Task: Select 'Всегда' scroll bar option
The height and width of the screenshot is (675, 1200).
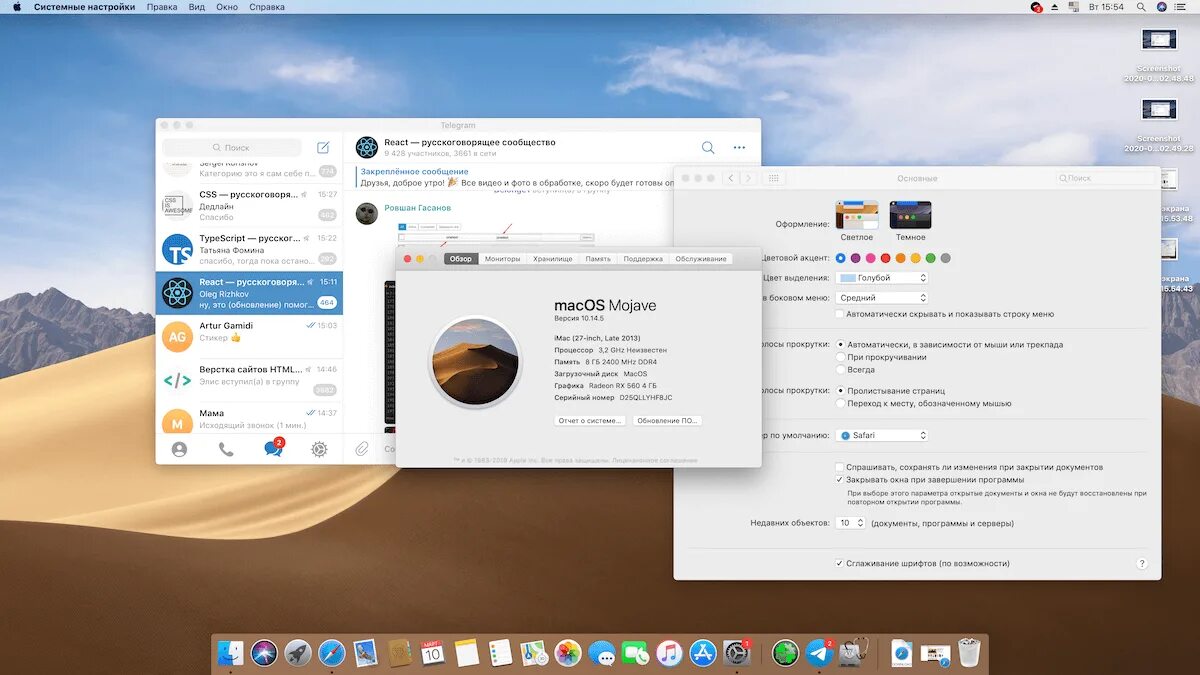Action: [840, 370]
